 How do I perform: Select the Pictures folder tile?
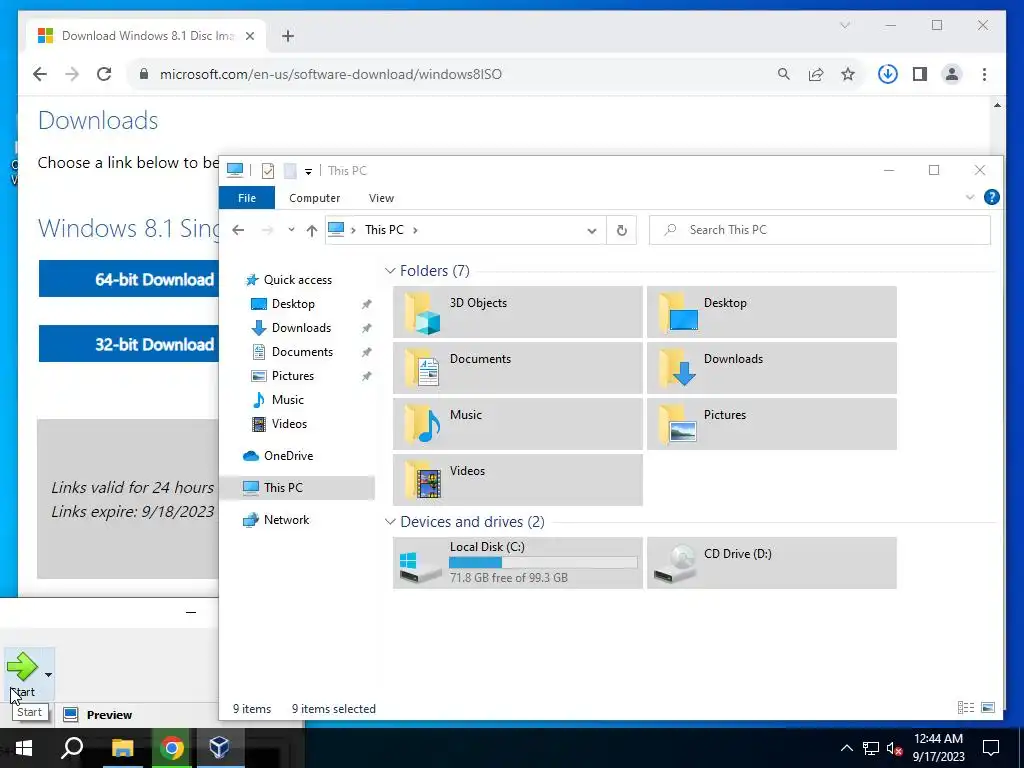pyautogui.click(x=772, y=424)
